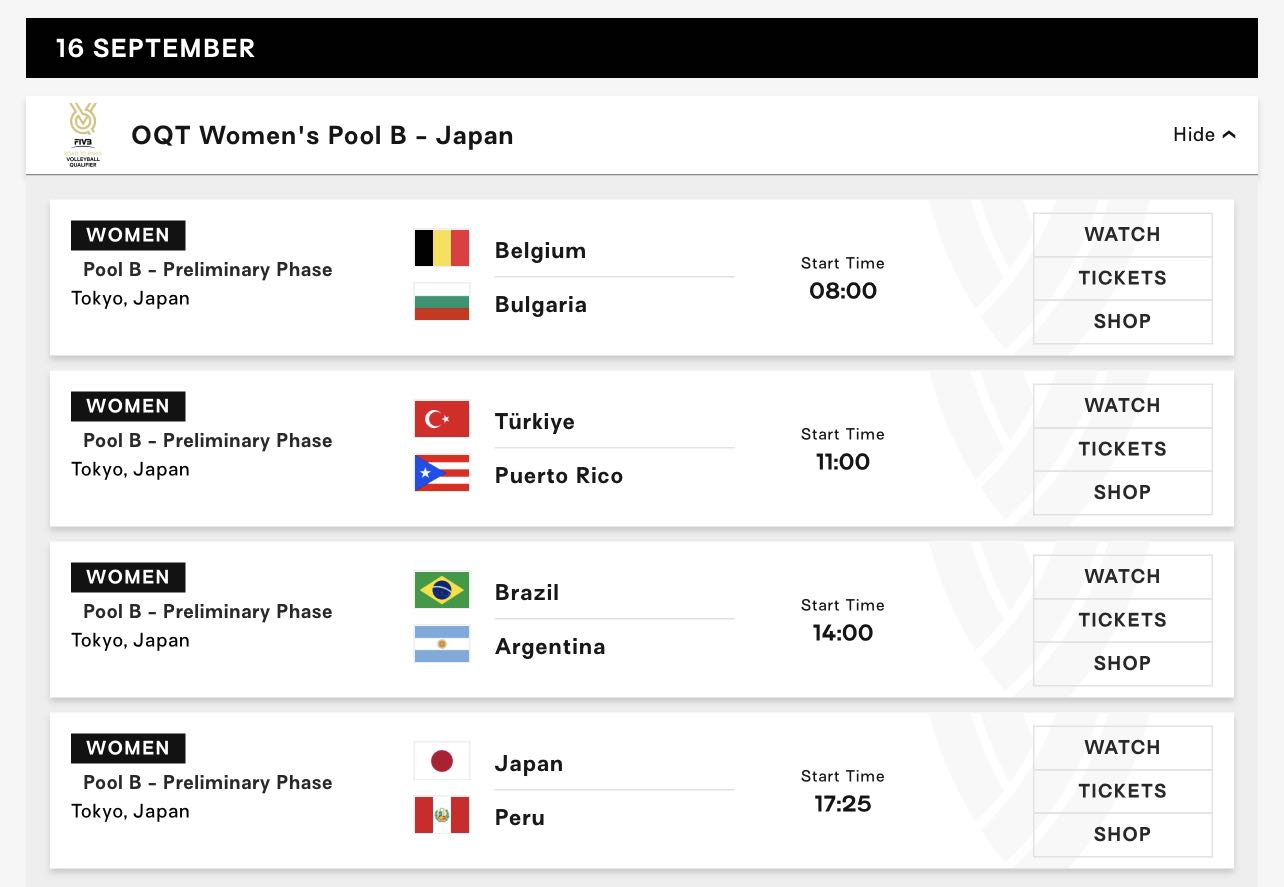Open the OQT Women's Pool B - Japan title

click(x=322, y=135)
